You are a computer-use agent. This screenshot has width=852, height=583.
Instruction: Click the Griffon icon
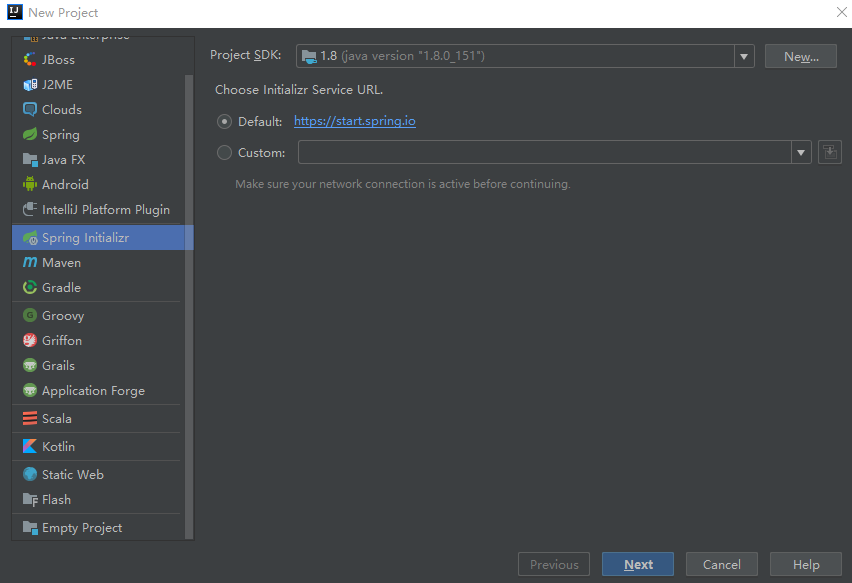pyautogui.click(x=30, y=340)
